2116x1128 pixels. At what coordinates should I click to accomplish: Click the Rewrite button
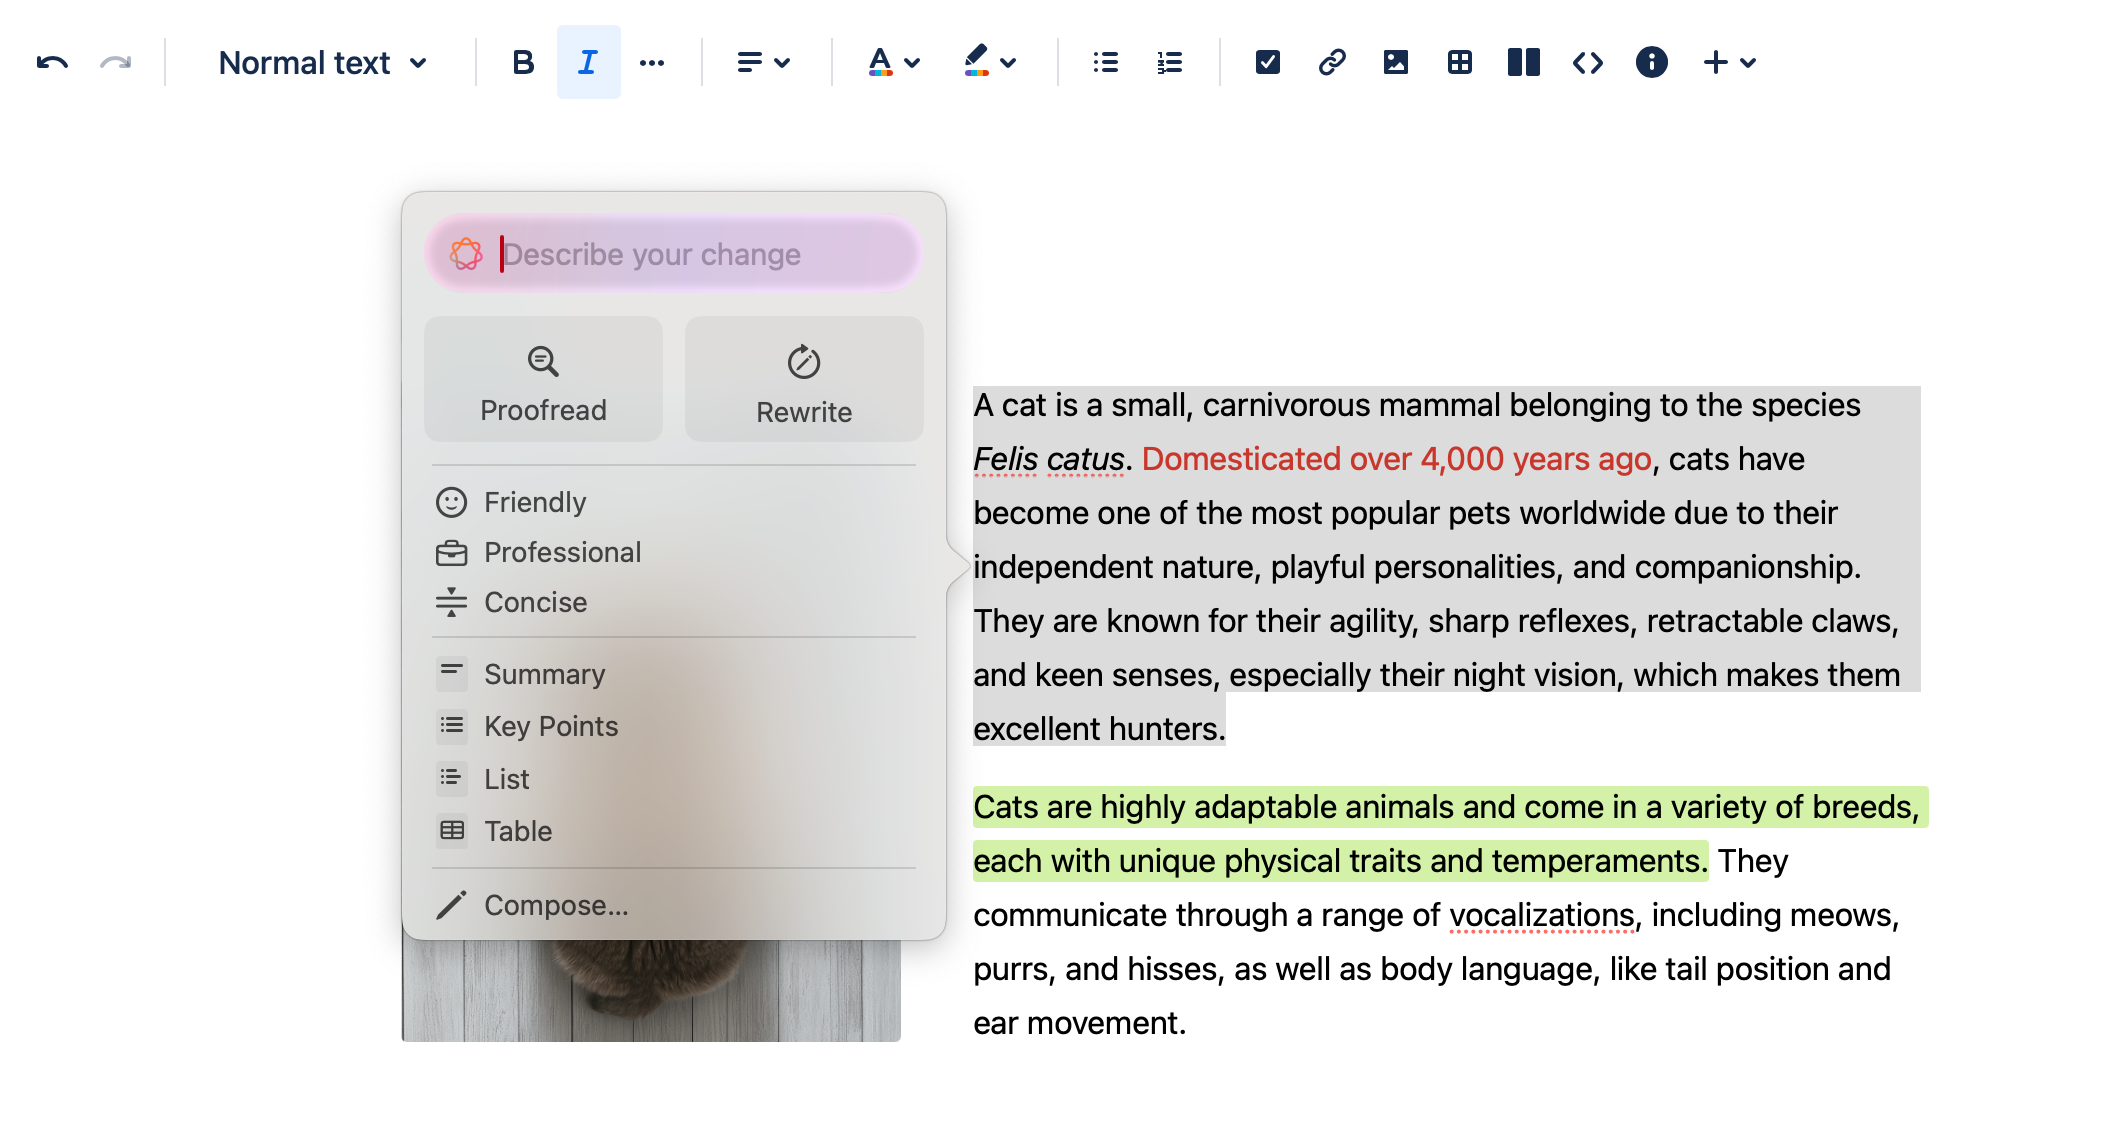[x=804, y=380]
